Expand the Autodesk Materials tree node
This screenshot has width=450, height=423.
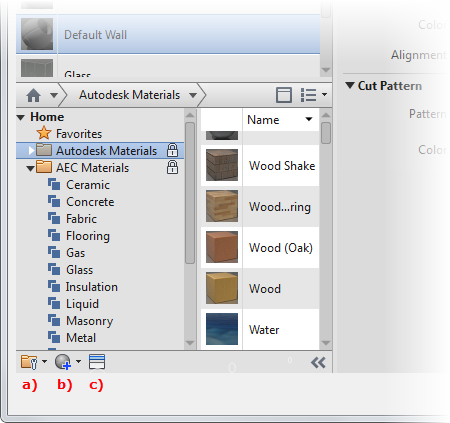pos(31,150)
